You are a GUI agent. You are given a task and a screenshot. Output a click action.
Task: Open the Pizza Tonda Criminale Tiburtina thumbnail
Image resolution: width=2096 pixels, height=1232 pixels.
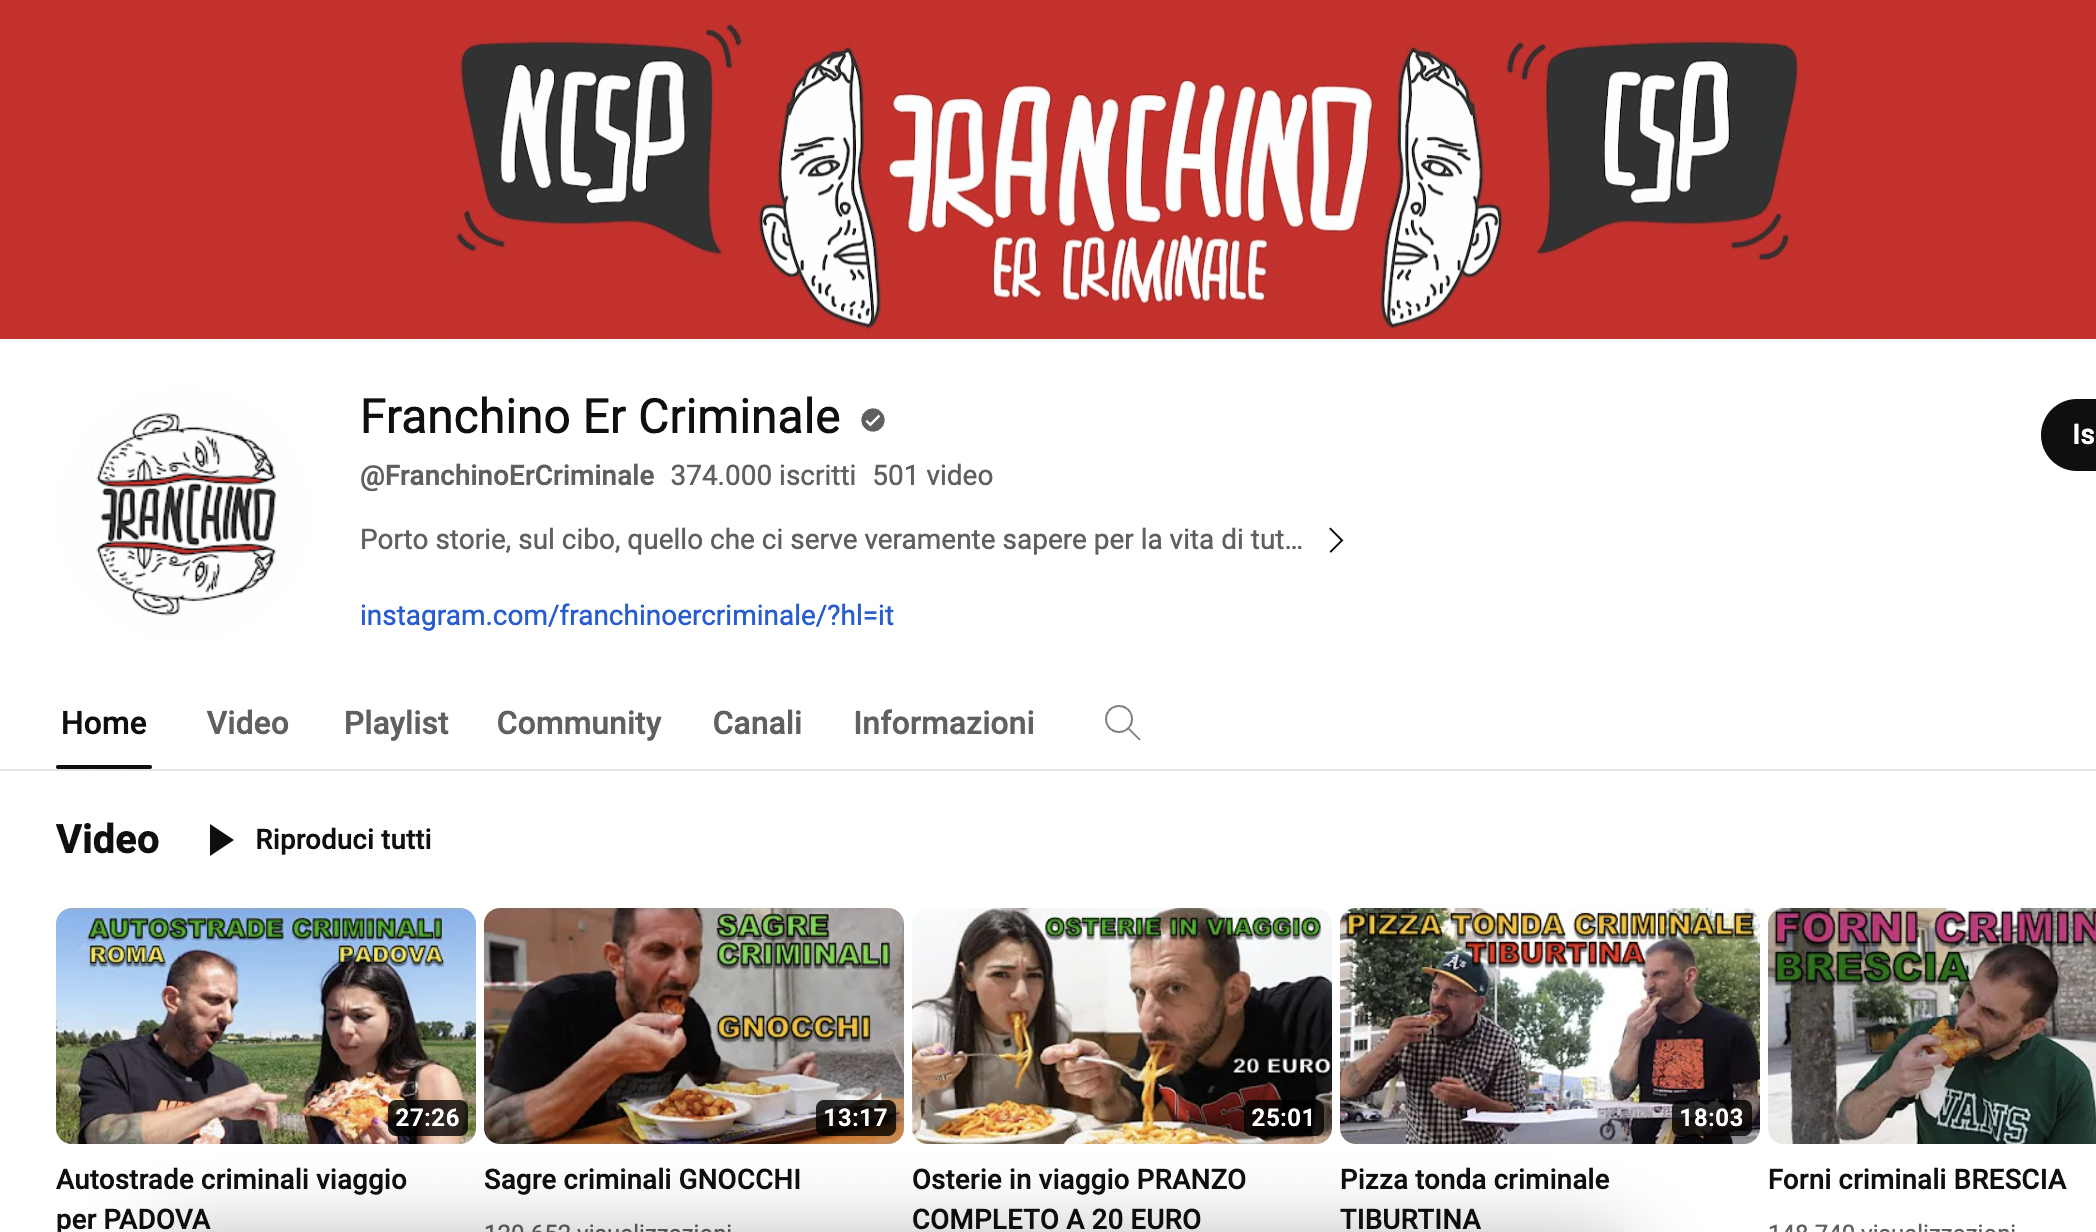pyautogui.click(x=1550, y=1026)
